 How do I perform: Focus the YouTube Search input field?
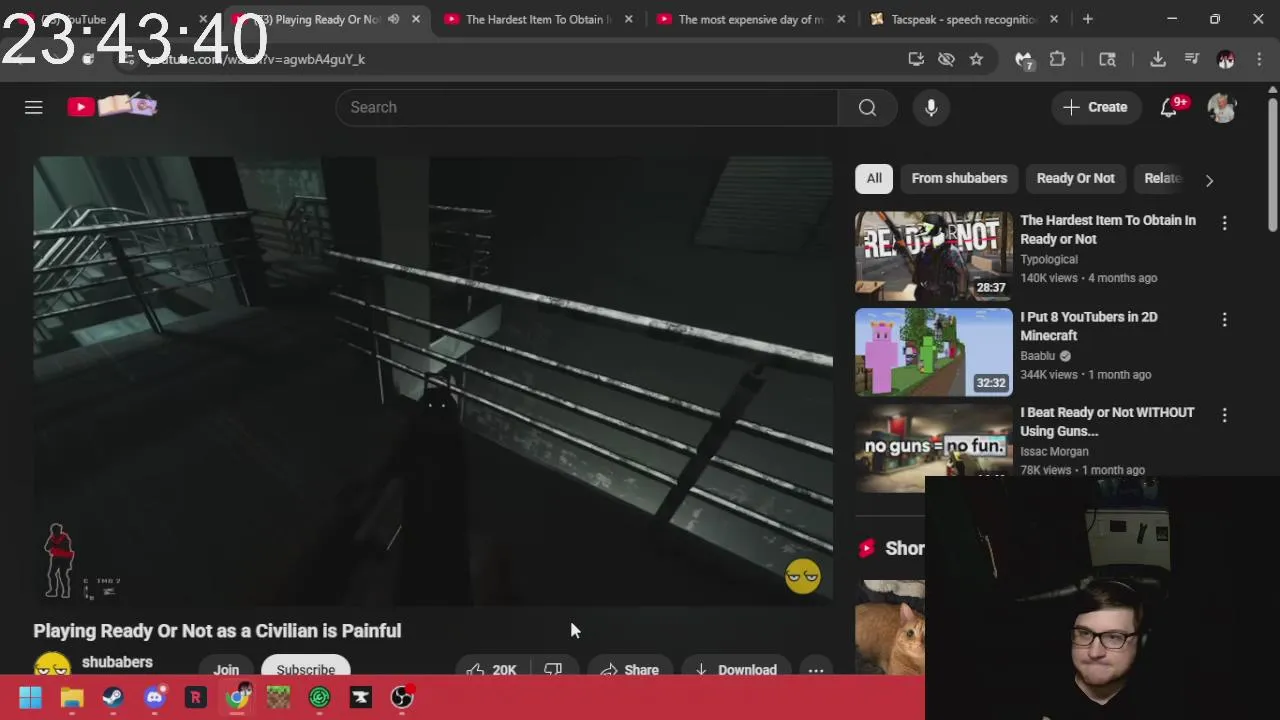pos(587,107)
